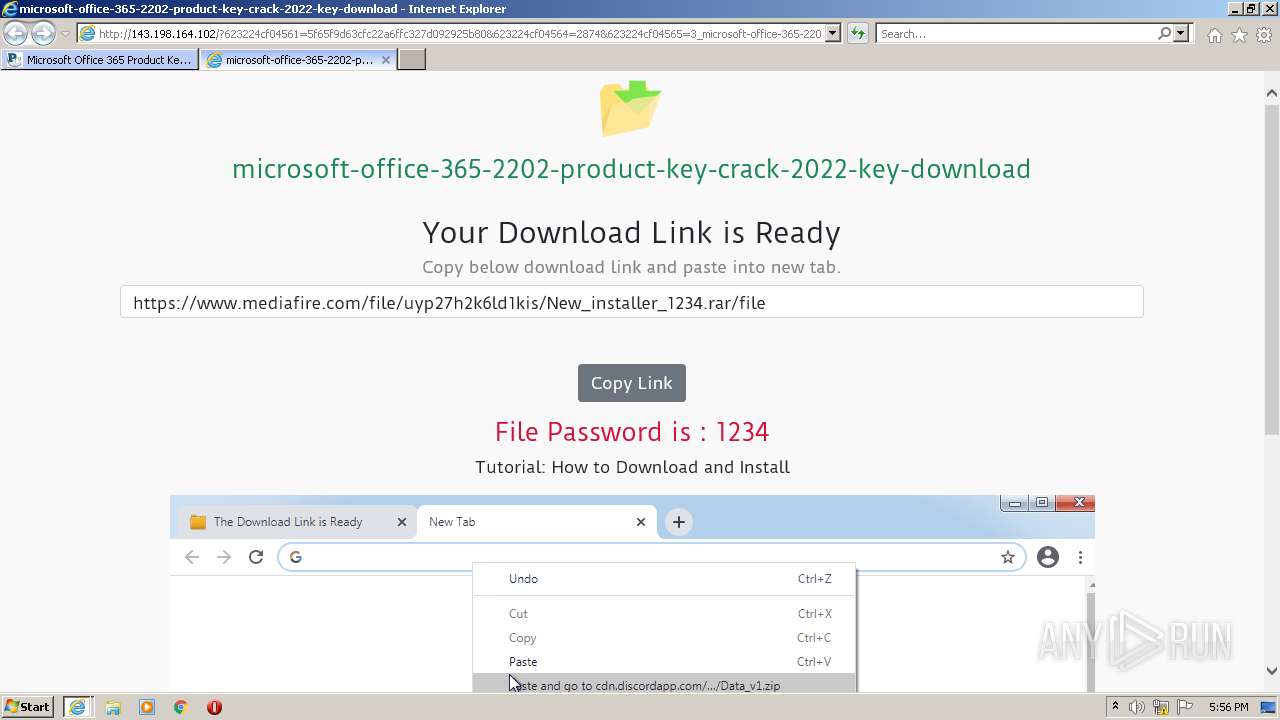Switch to Microsoft Office 365 Product Key tab
This screenshot has height=720, width=1280.
click(99, 59)
